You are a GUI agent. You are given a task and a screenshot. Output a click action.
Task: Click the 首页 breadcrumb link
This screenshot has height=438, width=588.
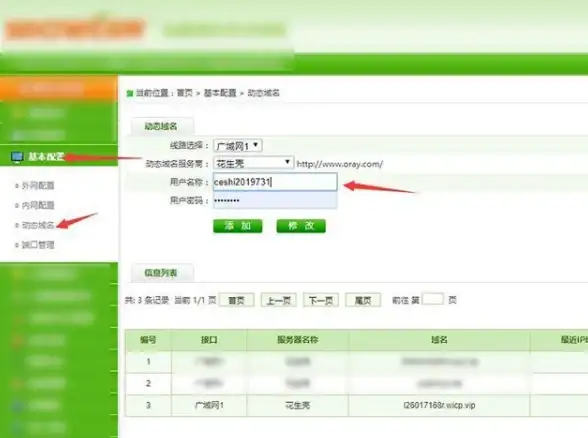click(184, 93)
